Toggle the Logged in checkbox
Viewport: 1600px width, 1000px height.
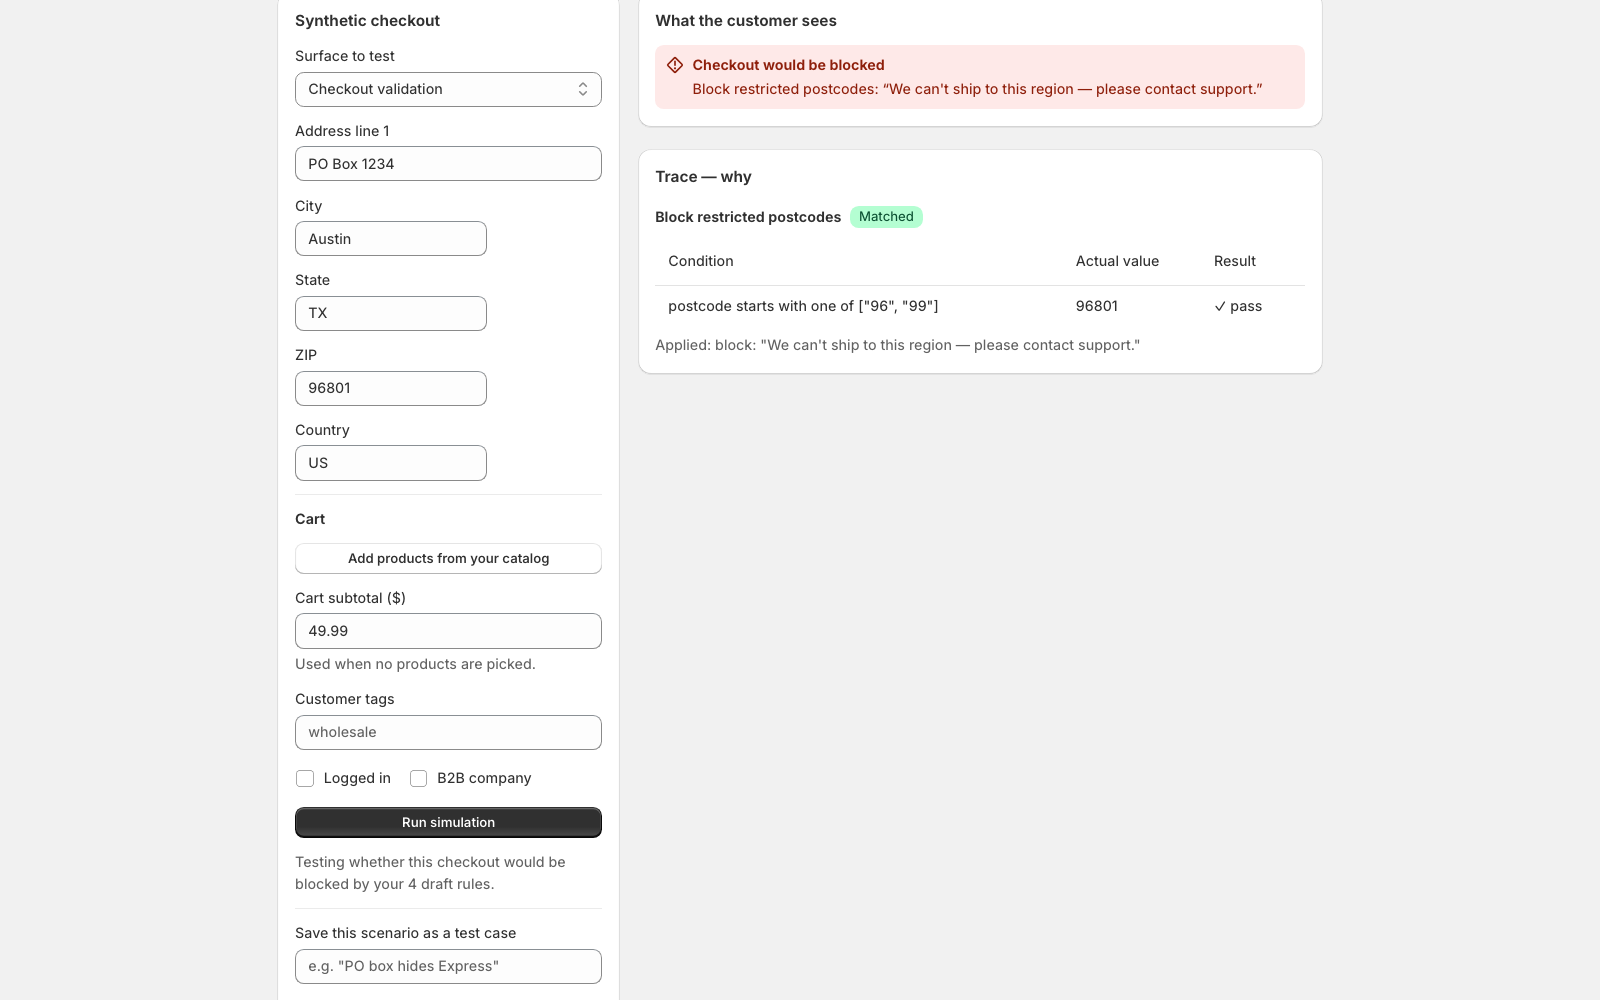coord(305,778)
